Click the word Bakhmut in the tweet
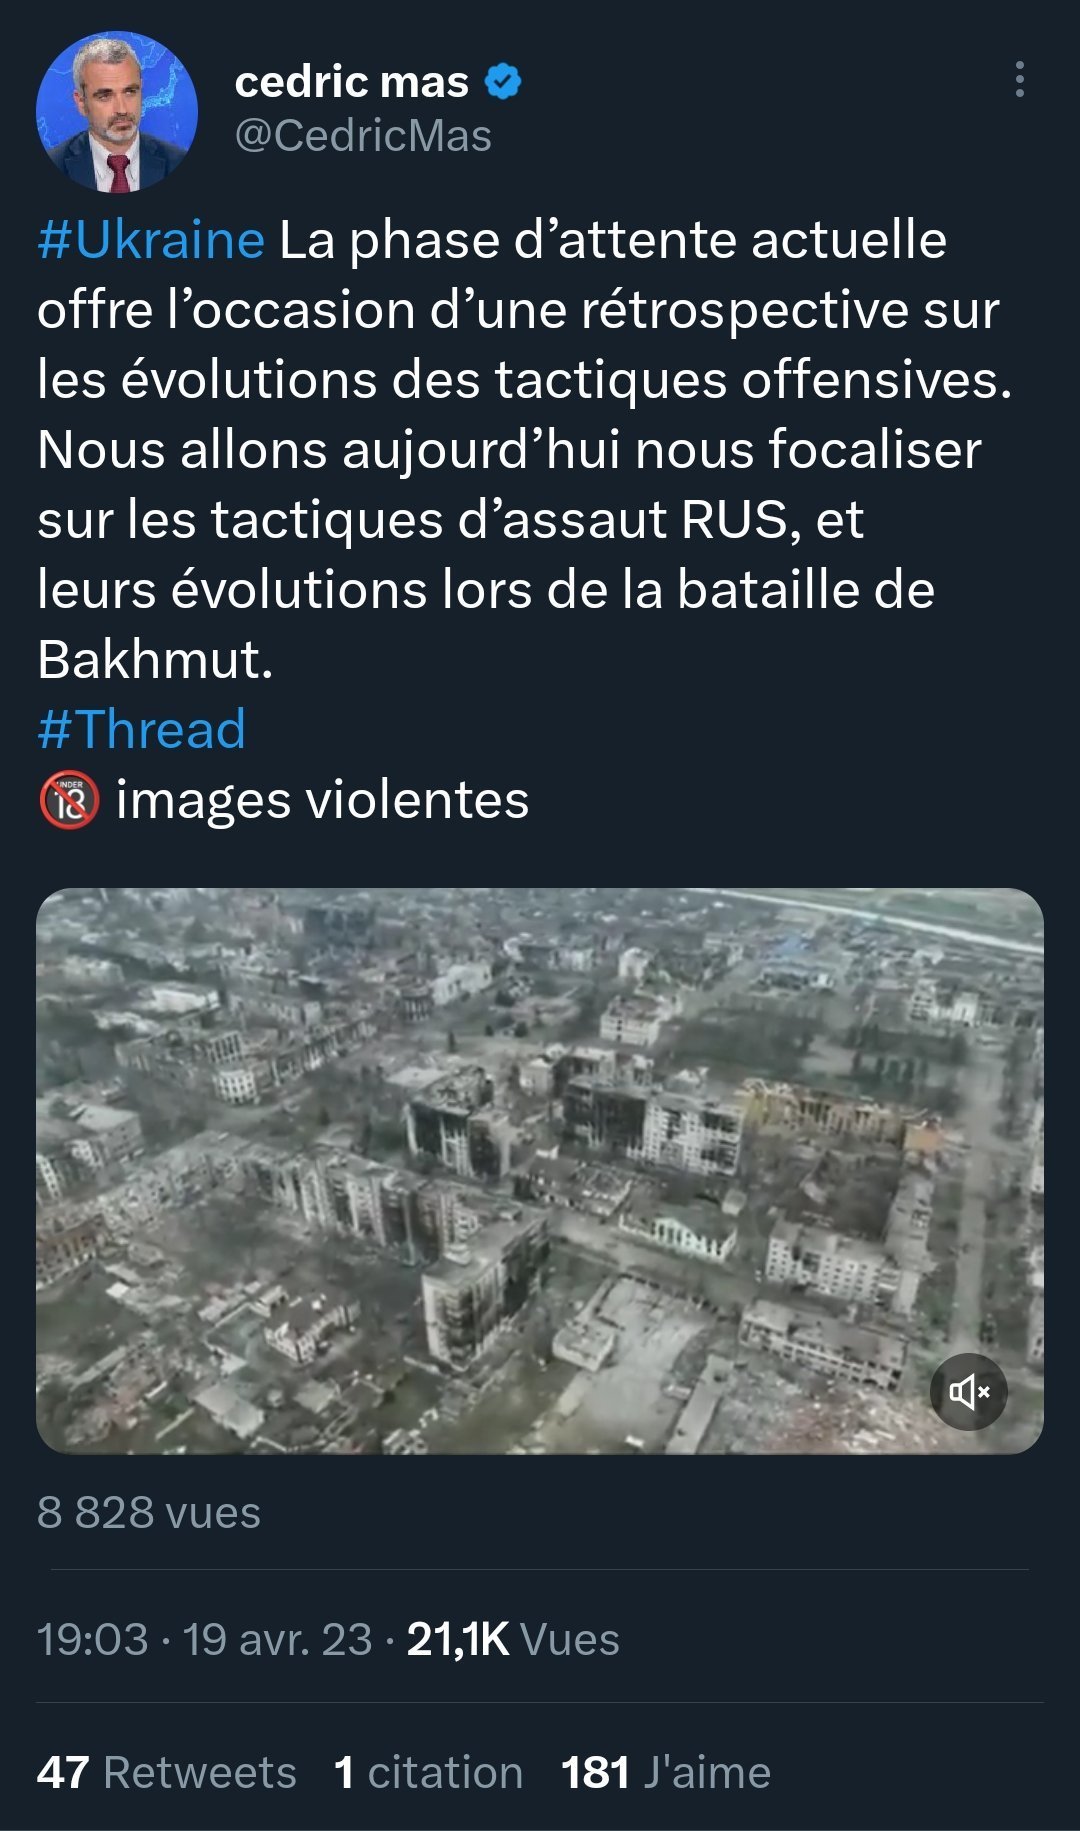This screenshot has height=1831, width=1080. click(x=155, y=660)
